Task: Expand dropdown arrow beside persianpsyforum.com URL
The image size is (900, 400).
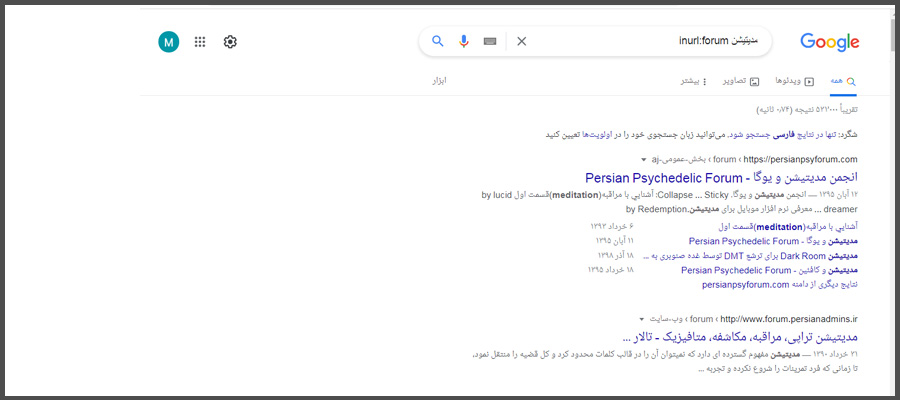Action: pyautogui.click(x=644, y=160)
